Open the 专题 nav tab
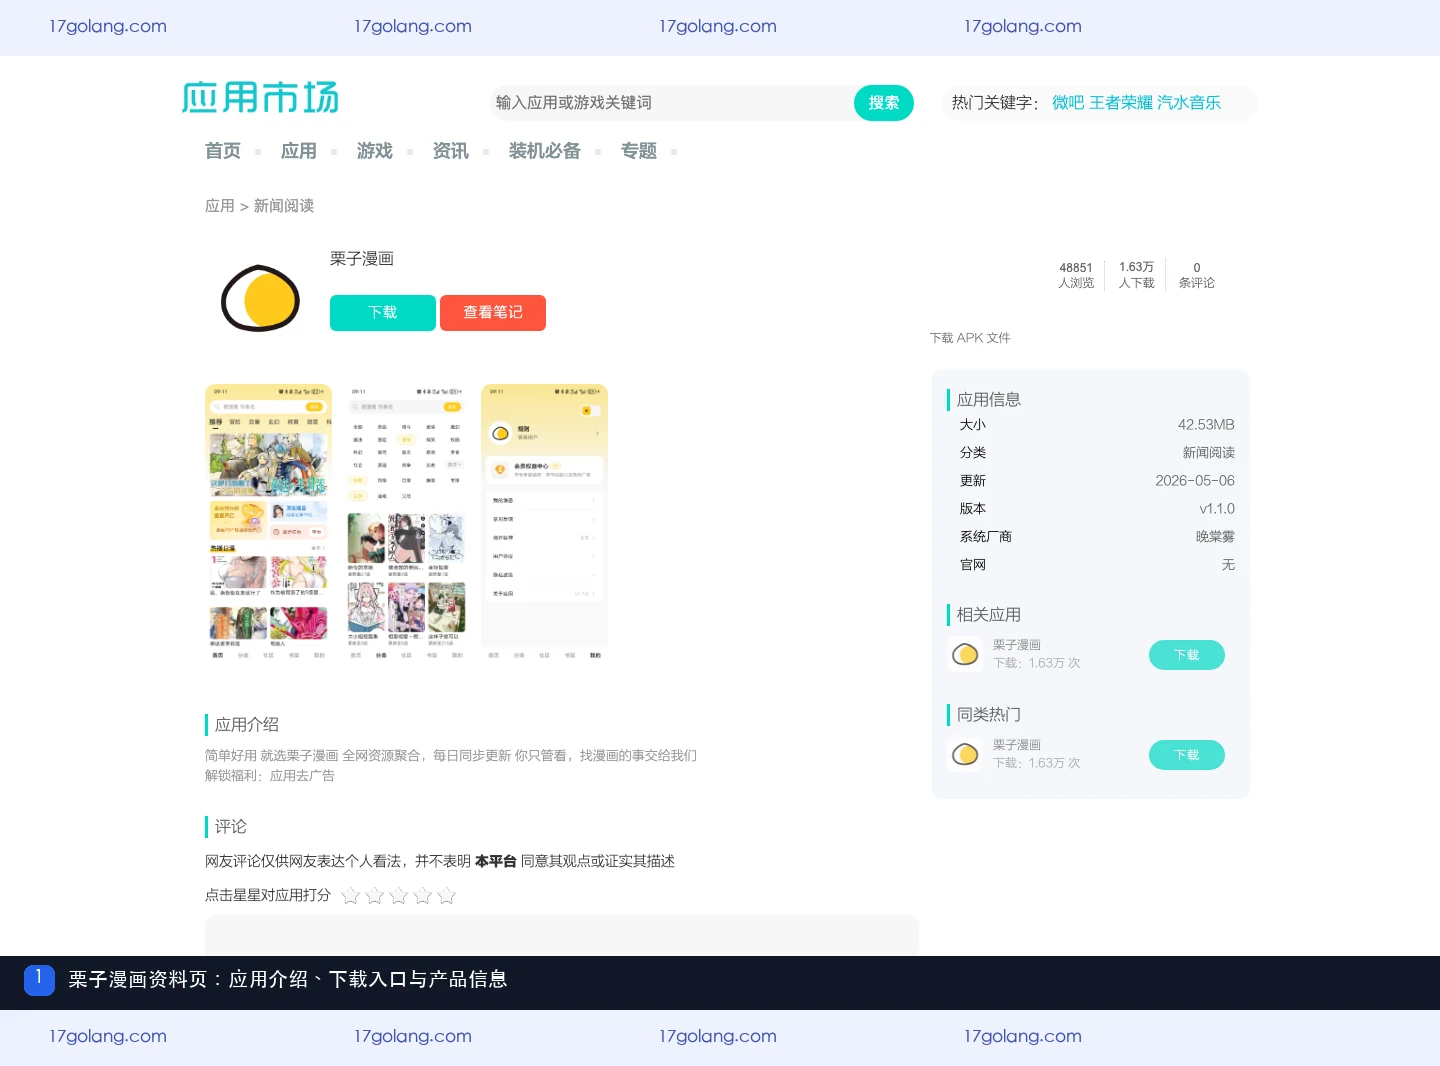 coord(639,151)
